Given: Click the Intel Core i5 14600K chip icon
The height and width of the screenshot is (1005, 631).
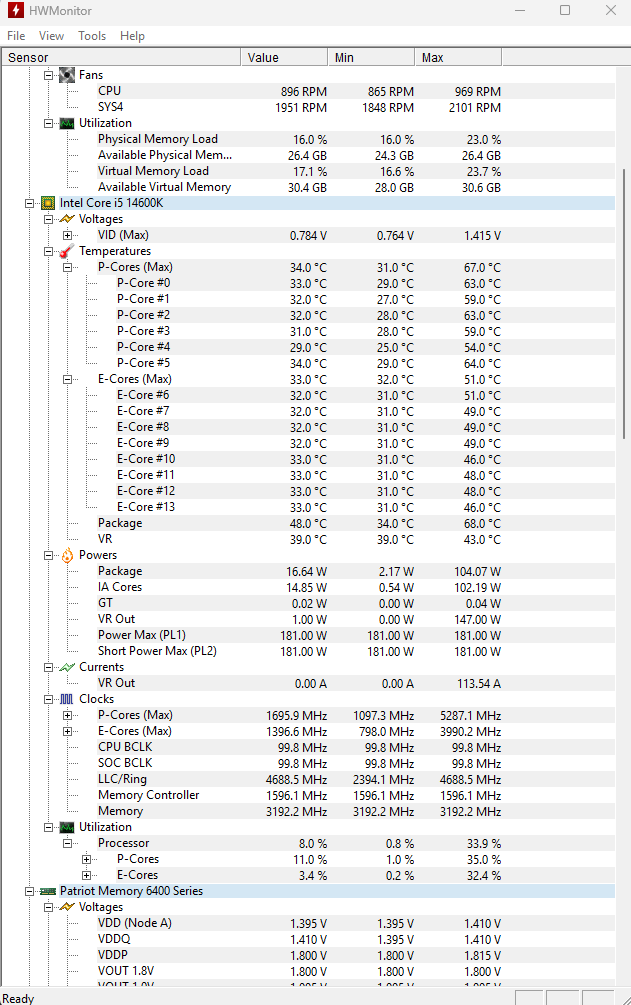Looking at the screenshot, I should click(48, 203).
